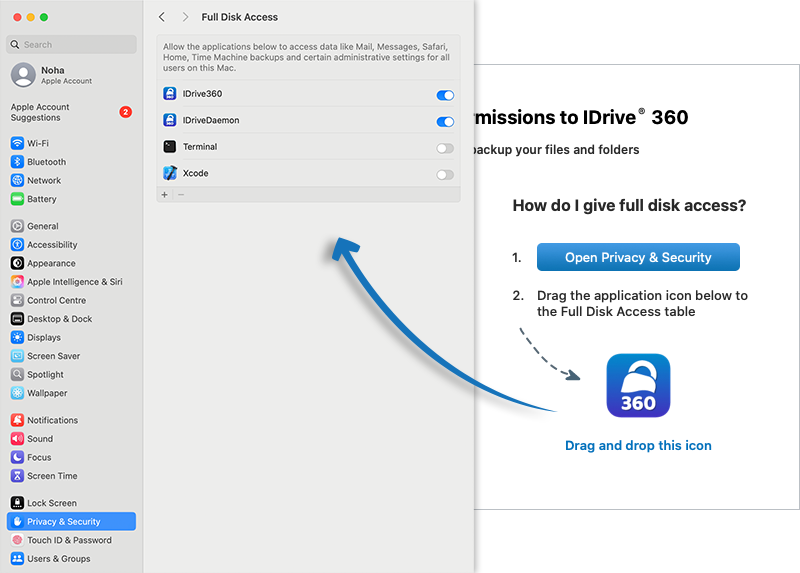Select the Accessibility icon

[17, 244]
